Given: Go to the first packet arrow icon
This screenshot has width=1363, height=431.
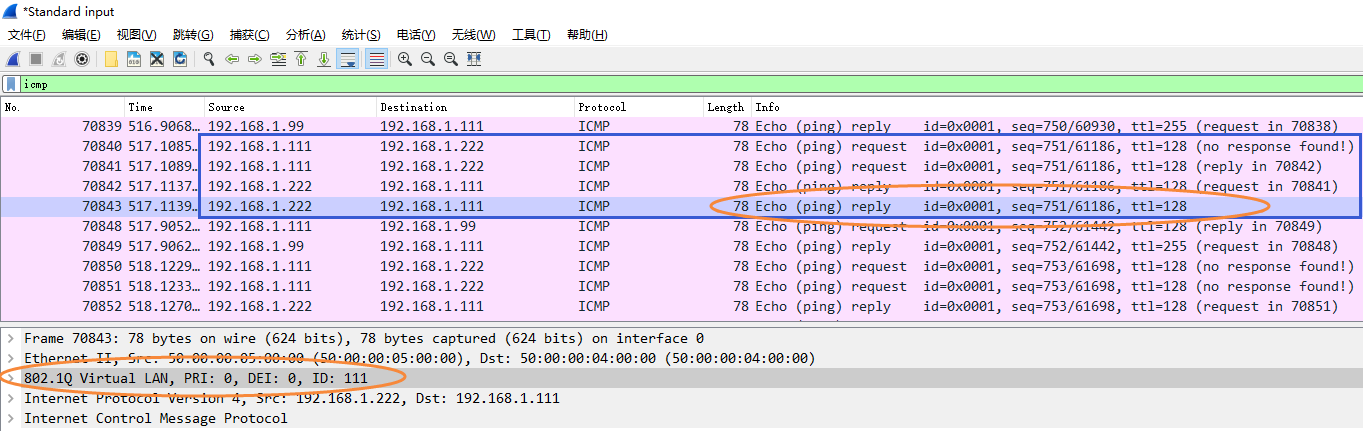Looking at the screenshot, I should tap(300, 59).
